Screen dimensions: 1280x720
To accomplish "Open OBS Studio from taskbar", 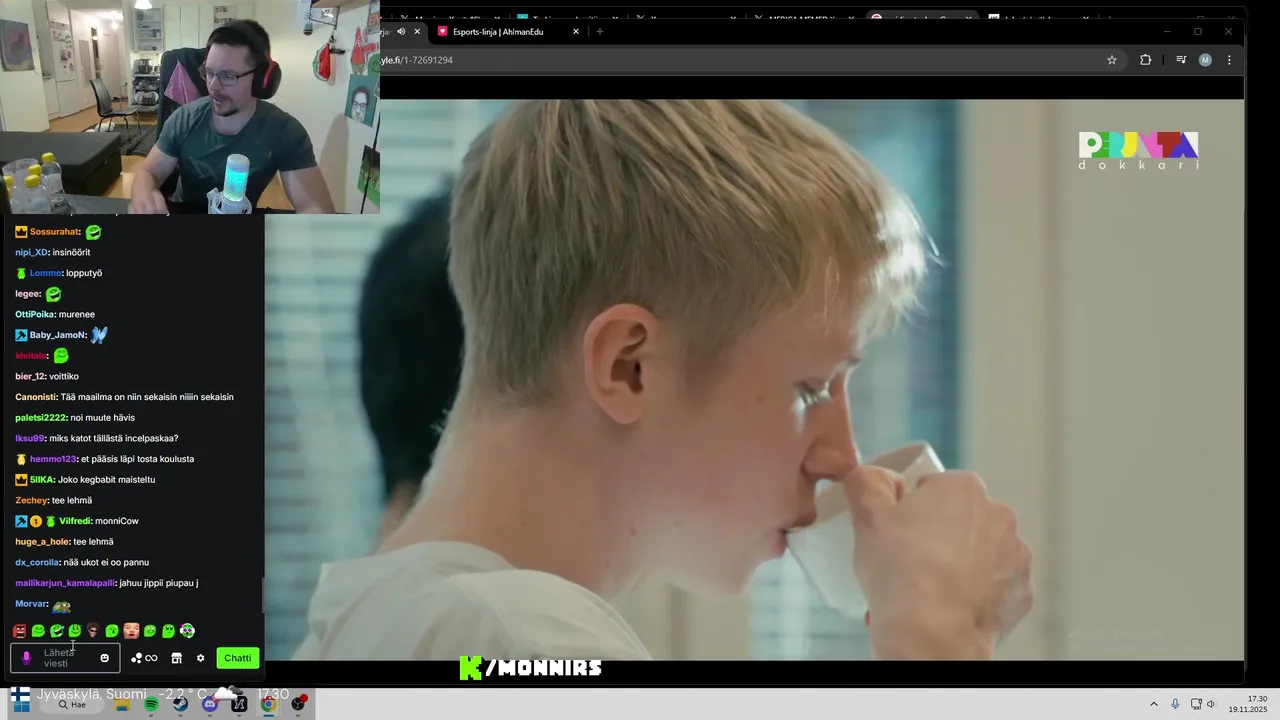I will (x=298, y=704).
